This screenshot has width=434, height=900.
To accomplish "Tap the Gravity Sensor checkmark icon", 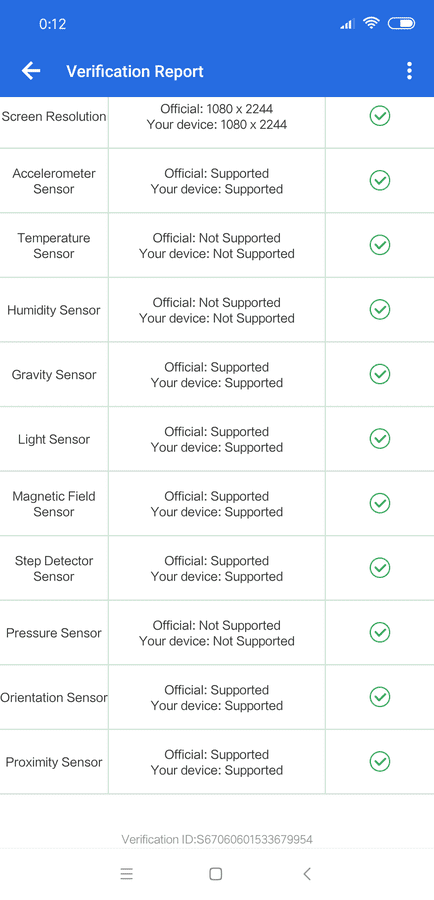I will (x=379, y=374).
